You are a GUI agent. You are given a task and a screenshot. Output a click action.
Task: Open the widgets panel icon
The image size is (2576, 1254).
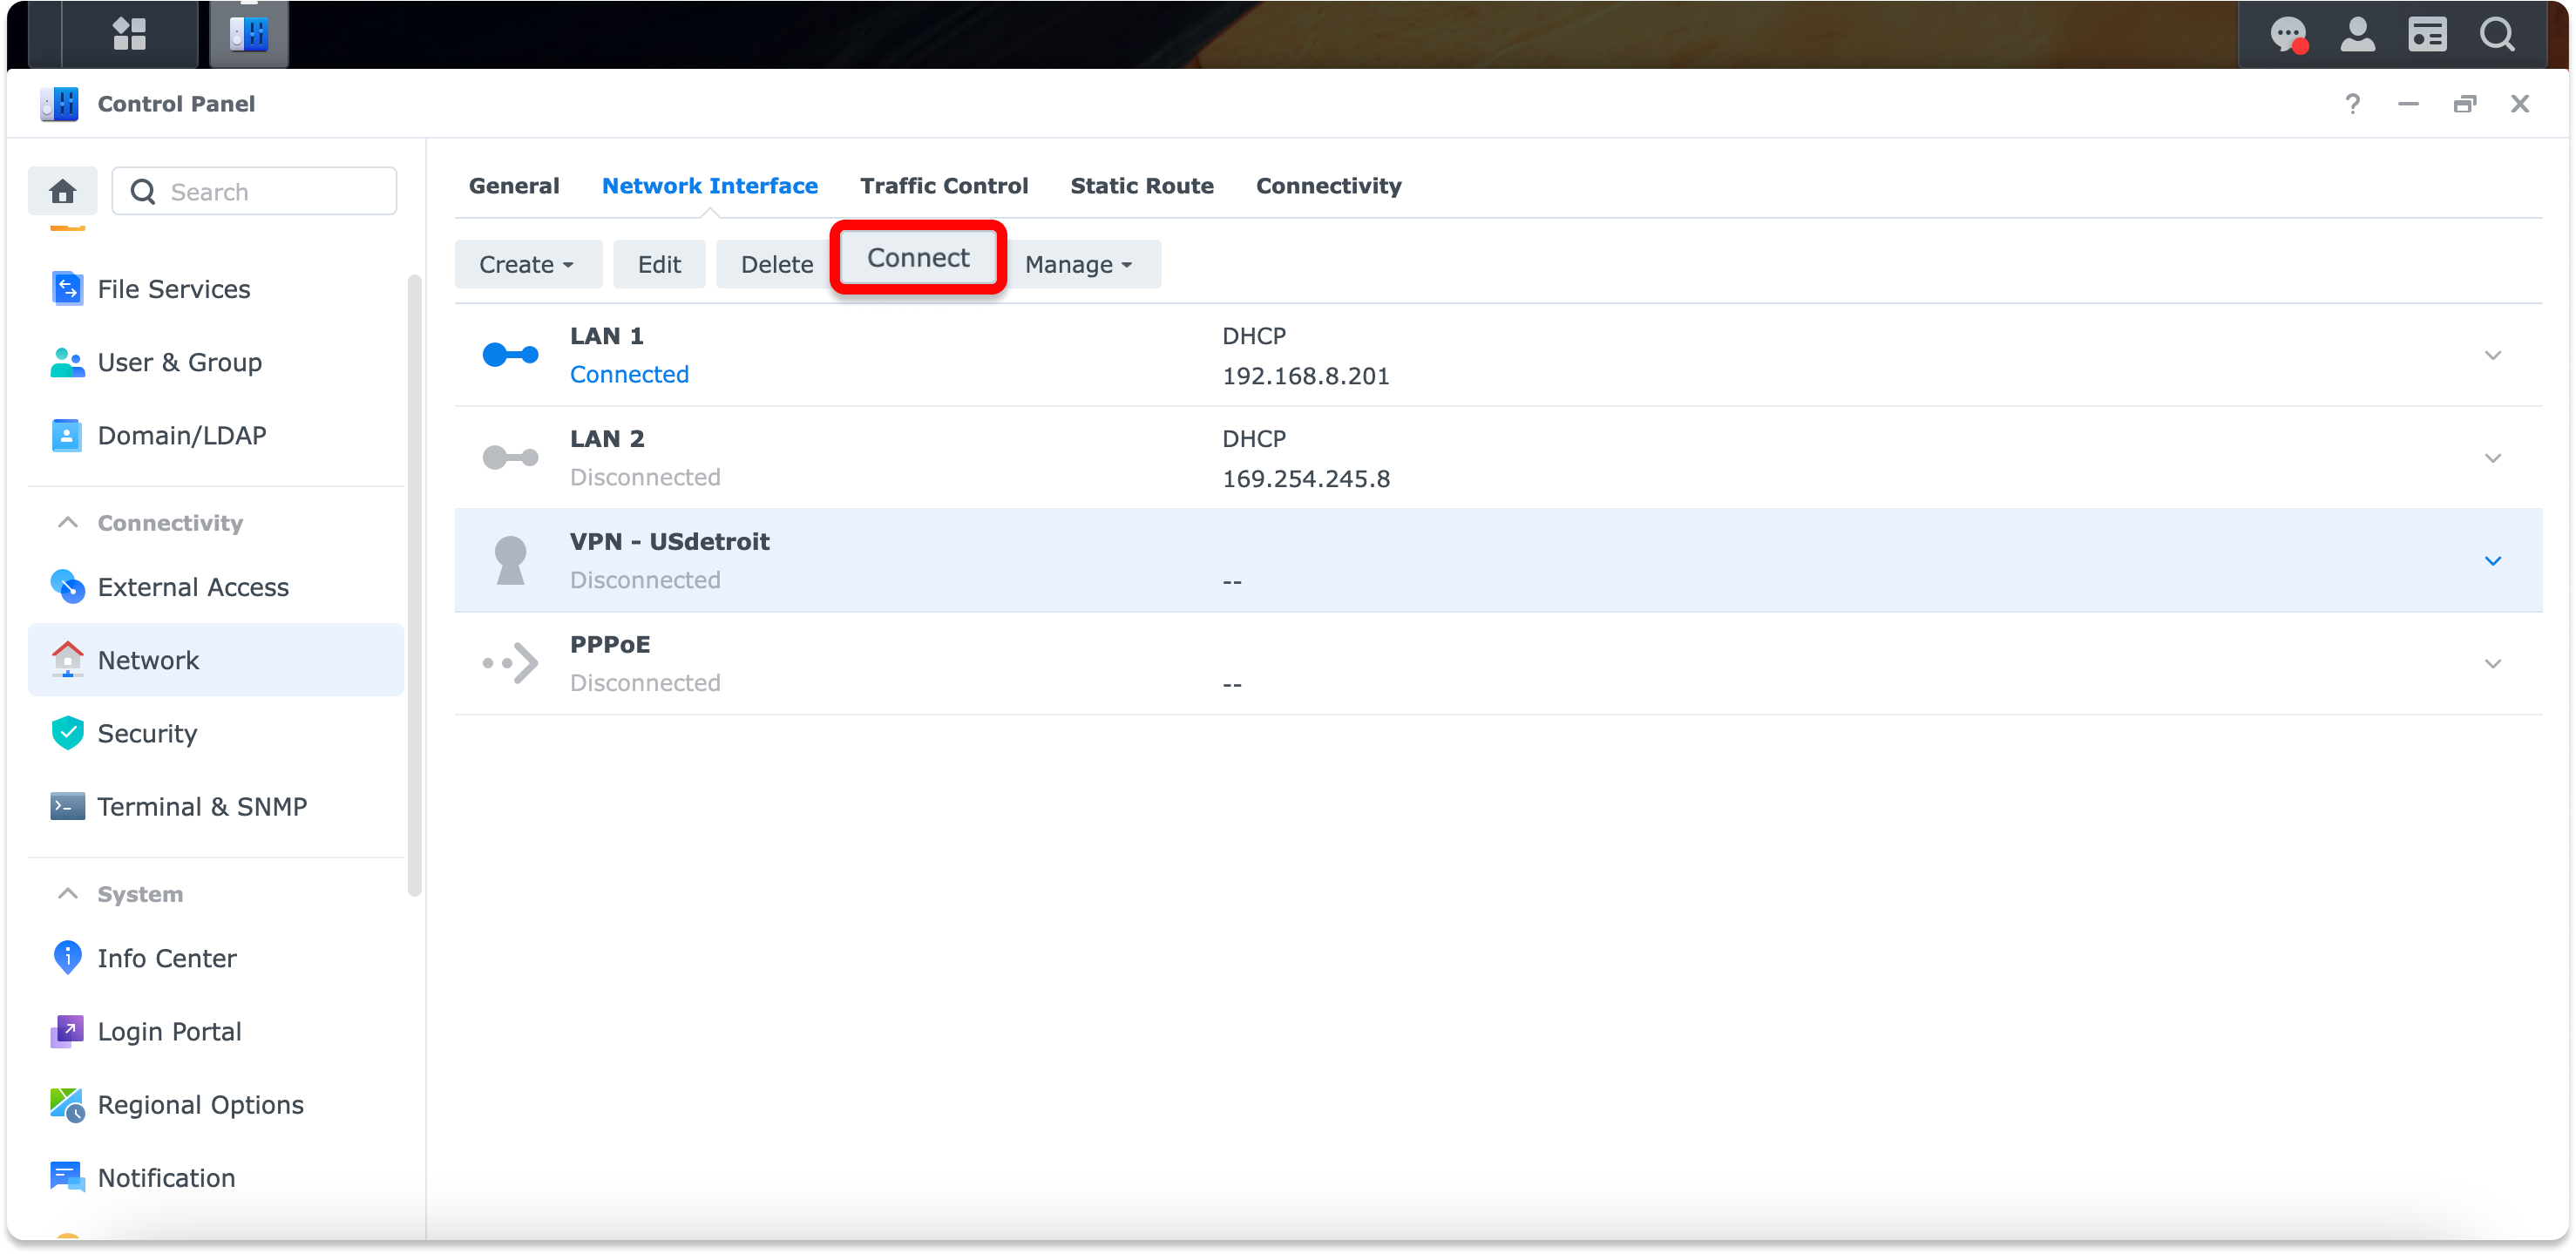(2427, 34)
